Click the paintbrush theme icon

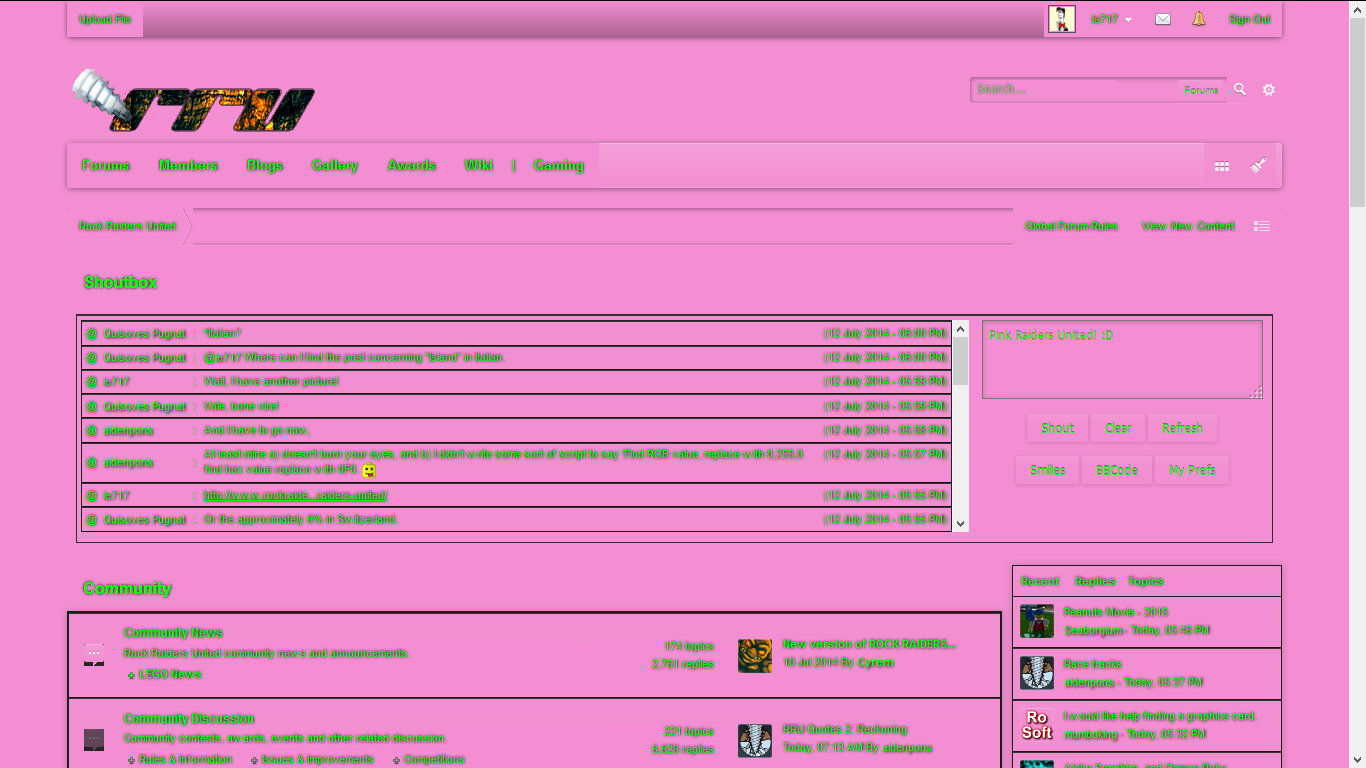(x=1259, y=165)
